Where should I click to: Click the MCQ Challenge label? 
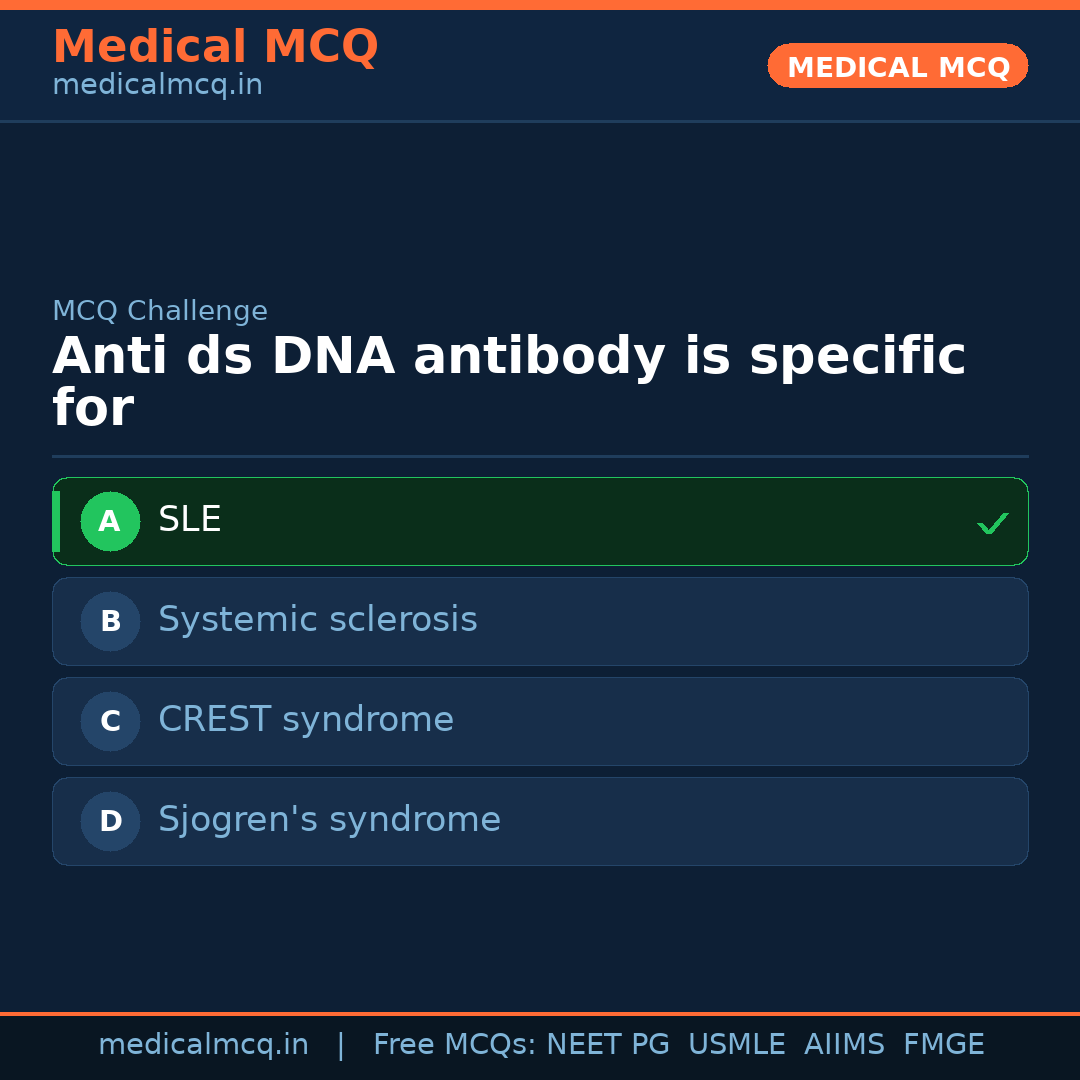[160, 311]
